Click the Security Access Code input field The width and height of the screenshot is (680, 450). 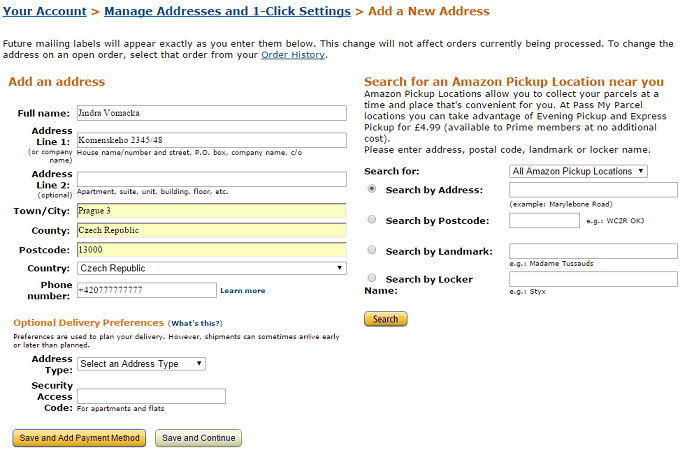[151, 396]
